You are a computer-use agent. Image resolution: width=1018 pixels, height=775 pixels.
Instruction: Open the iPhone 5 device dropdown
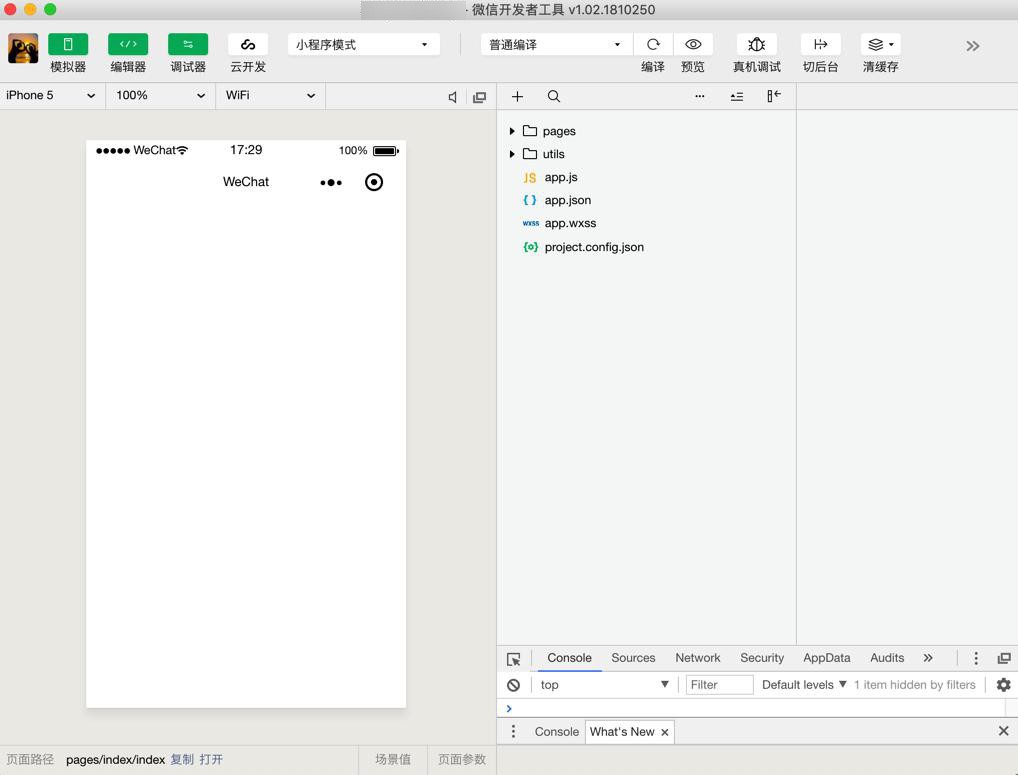point(52,95)
